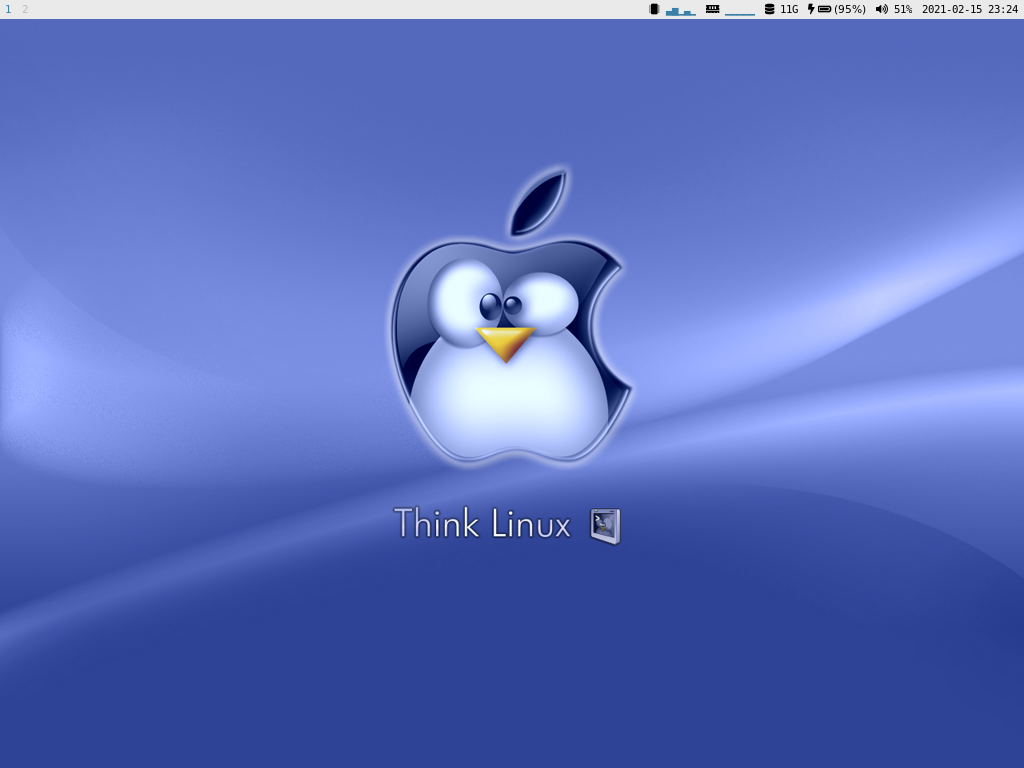Switch to workspace 2
1024x768 pixels.
[25, 9]
